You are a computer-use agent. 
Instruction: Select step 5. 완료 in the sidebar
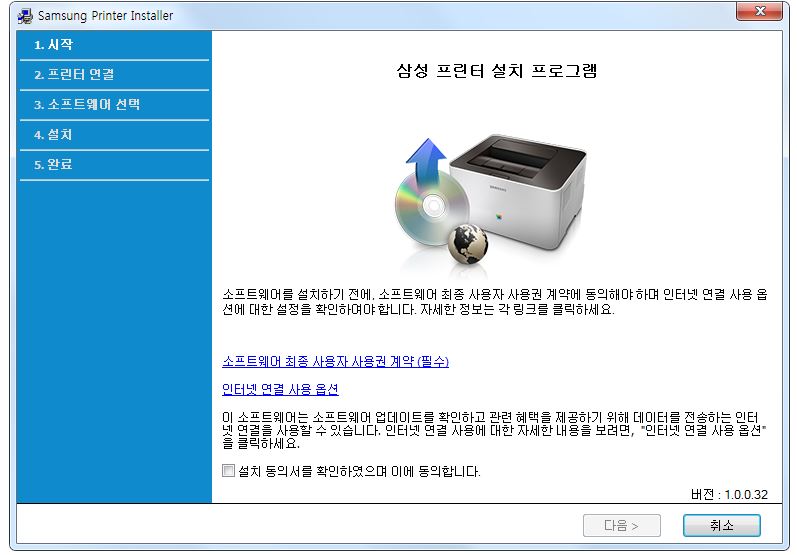(114, 165)
